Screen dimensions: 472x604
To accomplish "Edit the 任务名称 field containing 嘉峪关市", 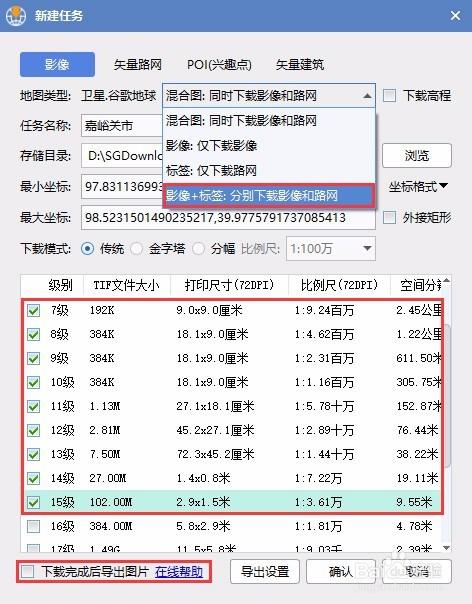I will 122,126.
